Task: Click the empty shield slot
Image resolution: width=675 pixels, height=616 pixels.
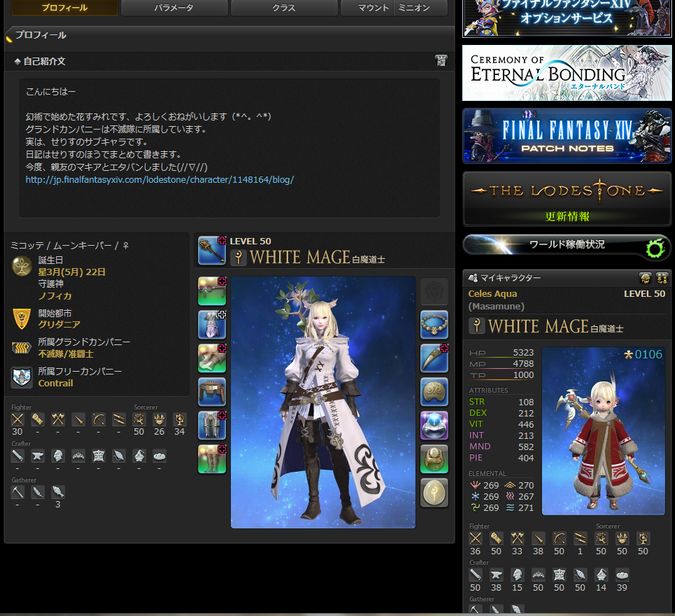Action: tap(434, 291)
